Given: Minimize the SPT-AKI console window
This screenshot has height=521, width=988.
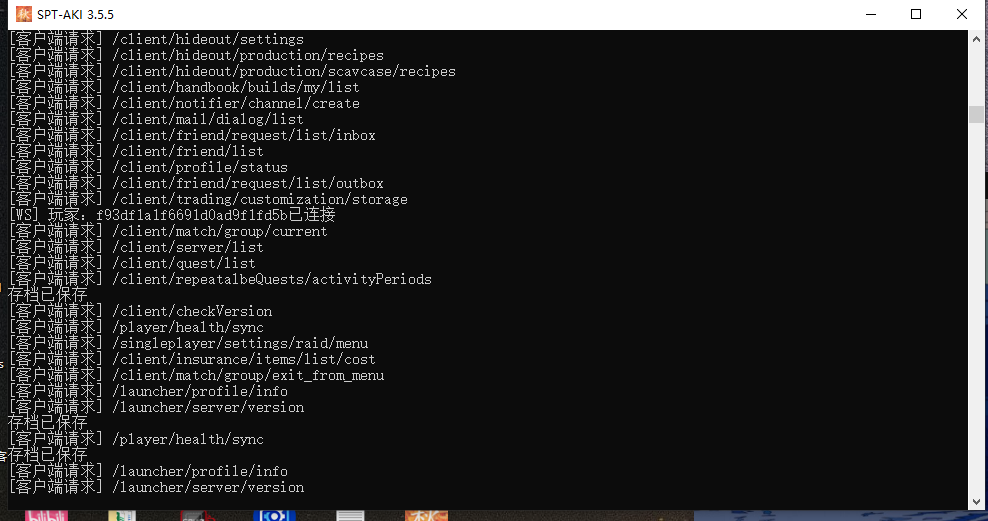Looking at the screenshot, I should (869, 14).
